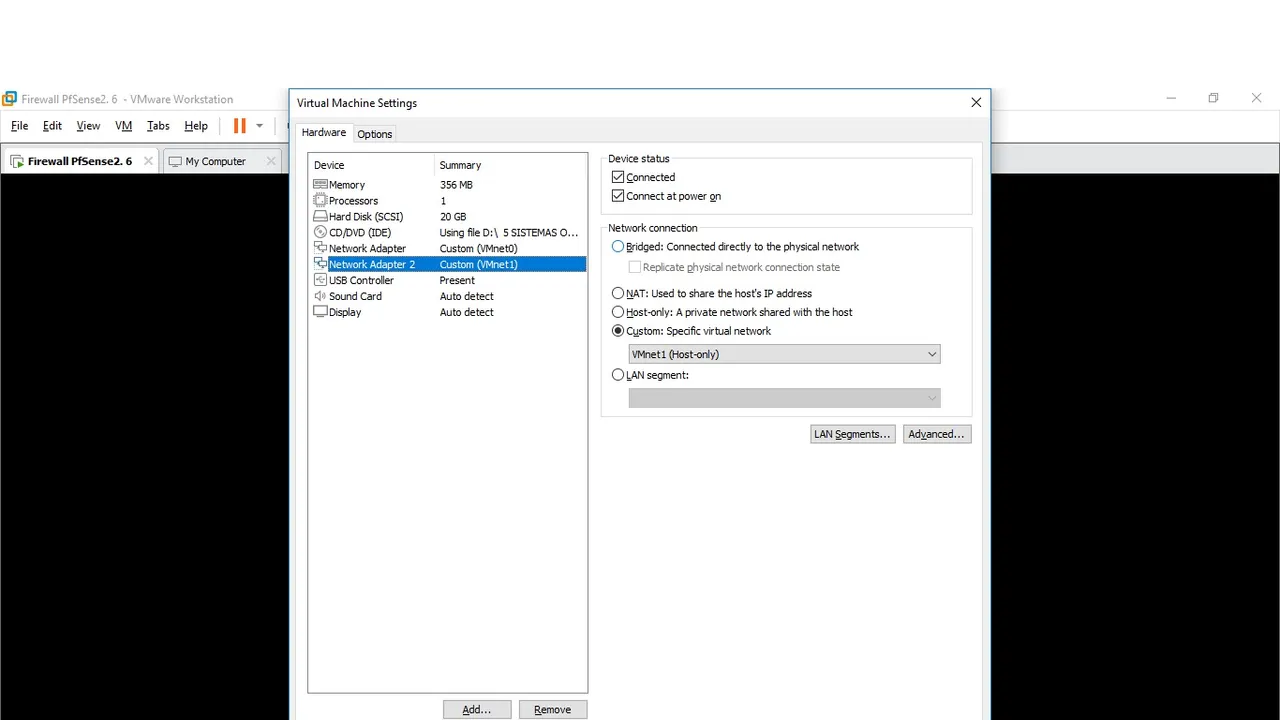Click the My Computer tab monitor icon
Image resolution: width=1280 pixels, height=720 pixels.
[175, 161]
